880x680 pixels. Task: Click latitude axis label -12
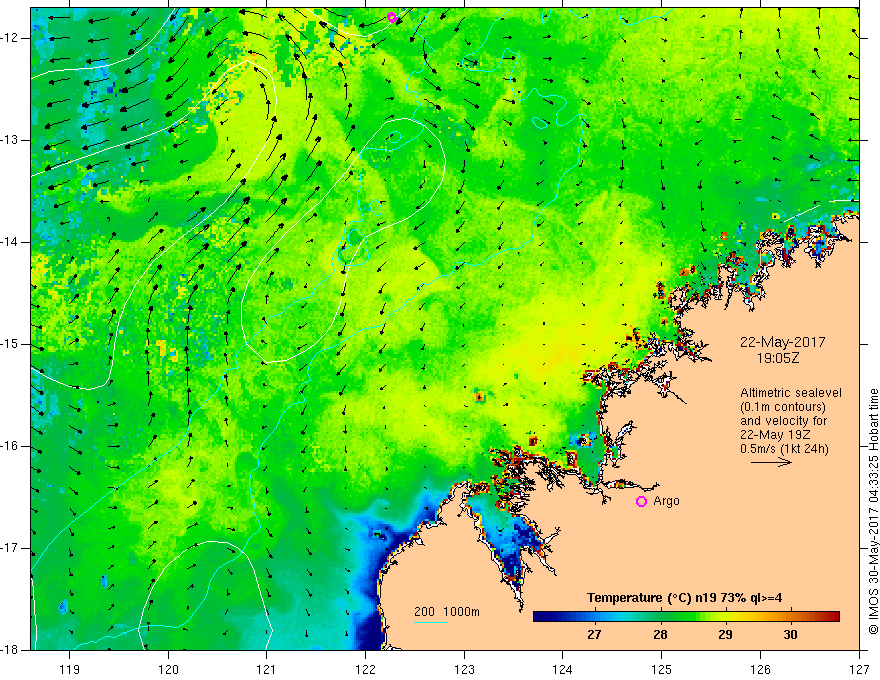(11, 38)
